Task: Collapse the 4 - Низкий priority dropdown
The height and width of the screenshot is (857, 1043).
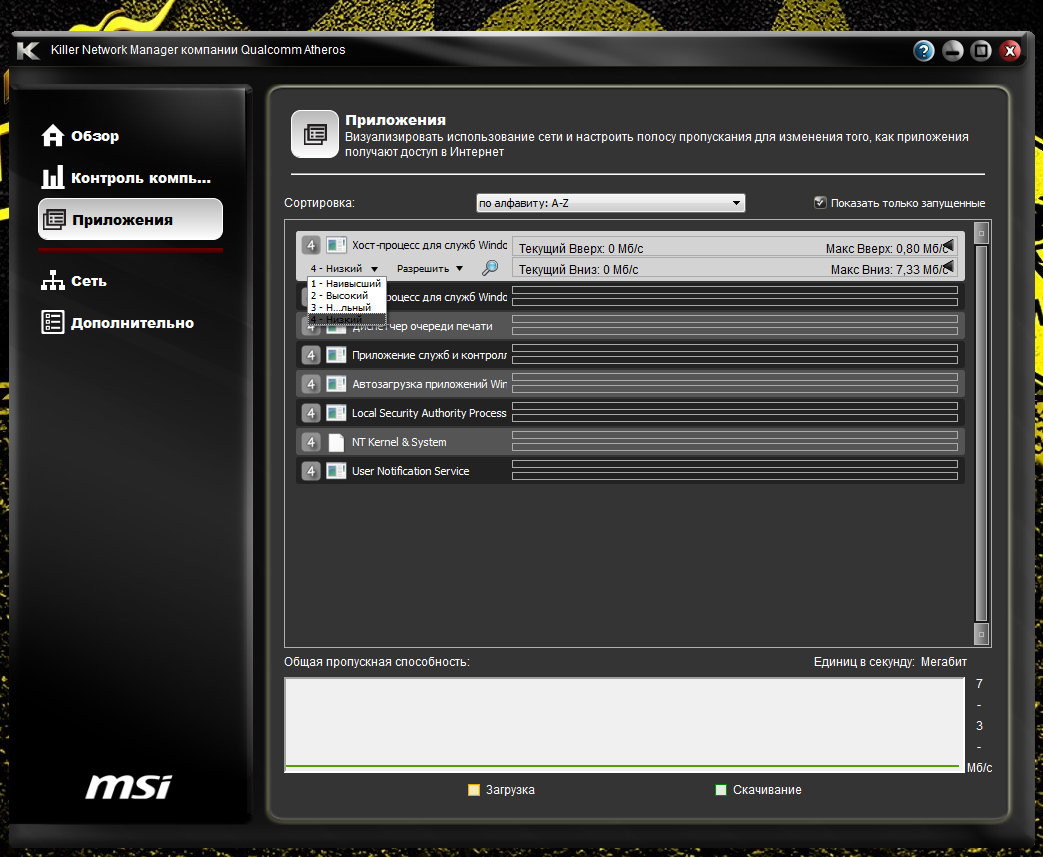Action: (344, 268)
